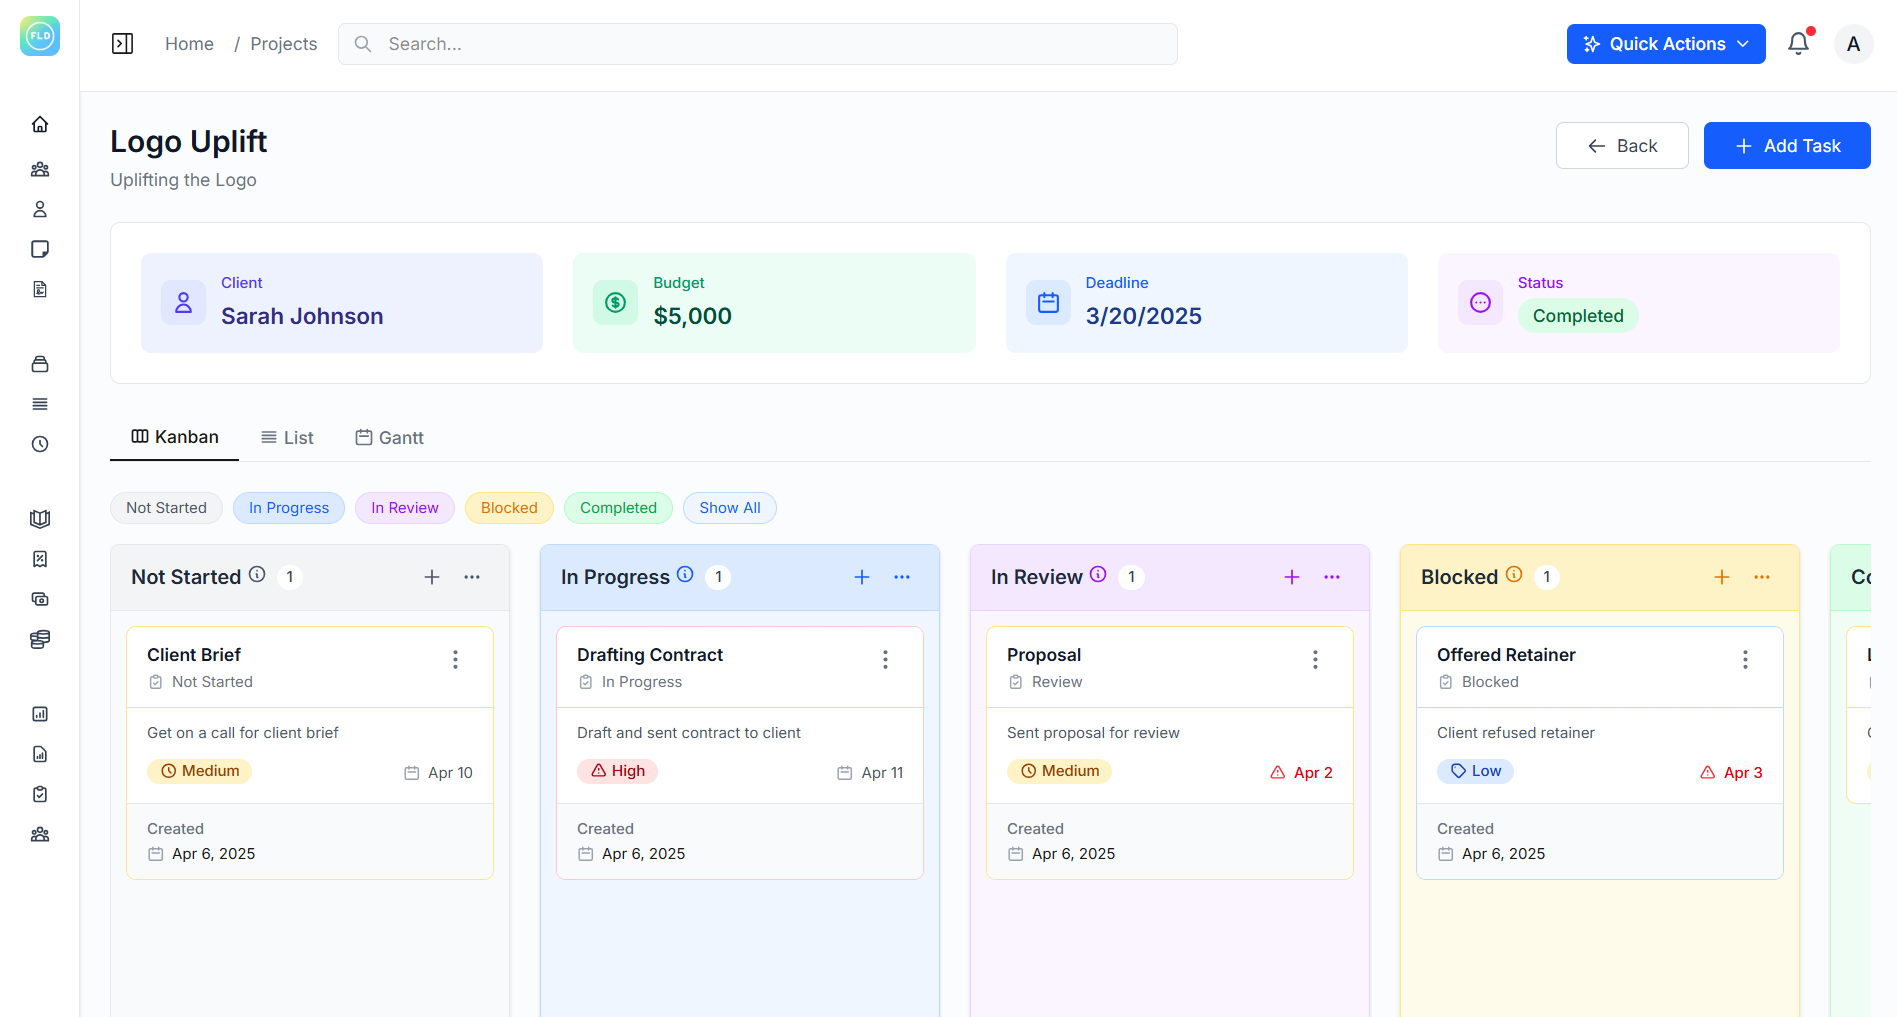This screenshot has width=1897, height=1017.
Task: Click the High priority badge
Action: tap(617, 771)
